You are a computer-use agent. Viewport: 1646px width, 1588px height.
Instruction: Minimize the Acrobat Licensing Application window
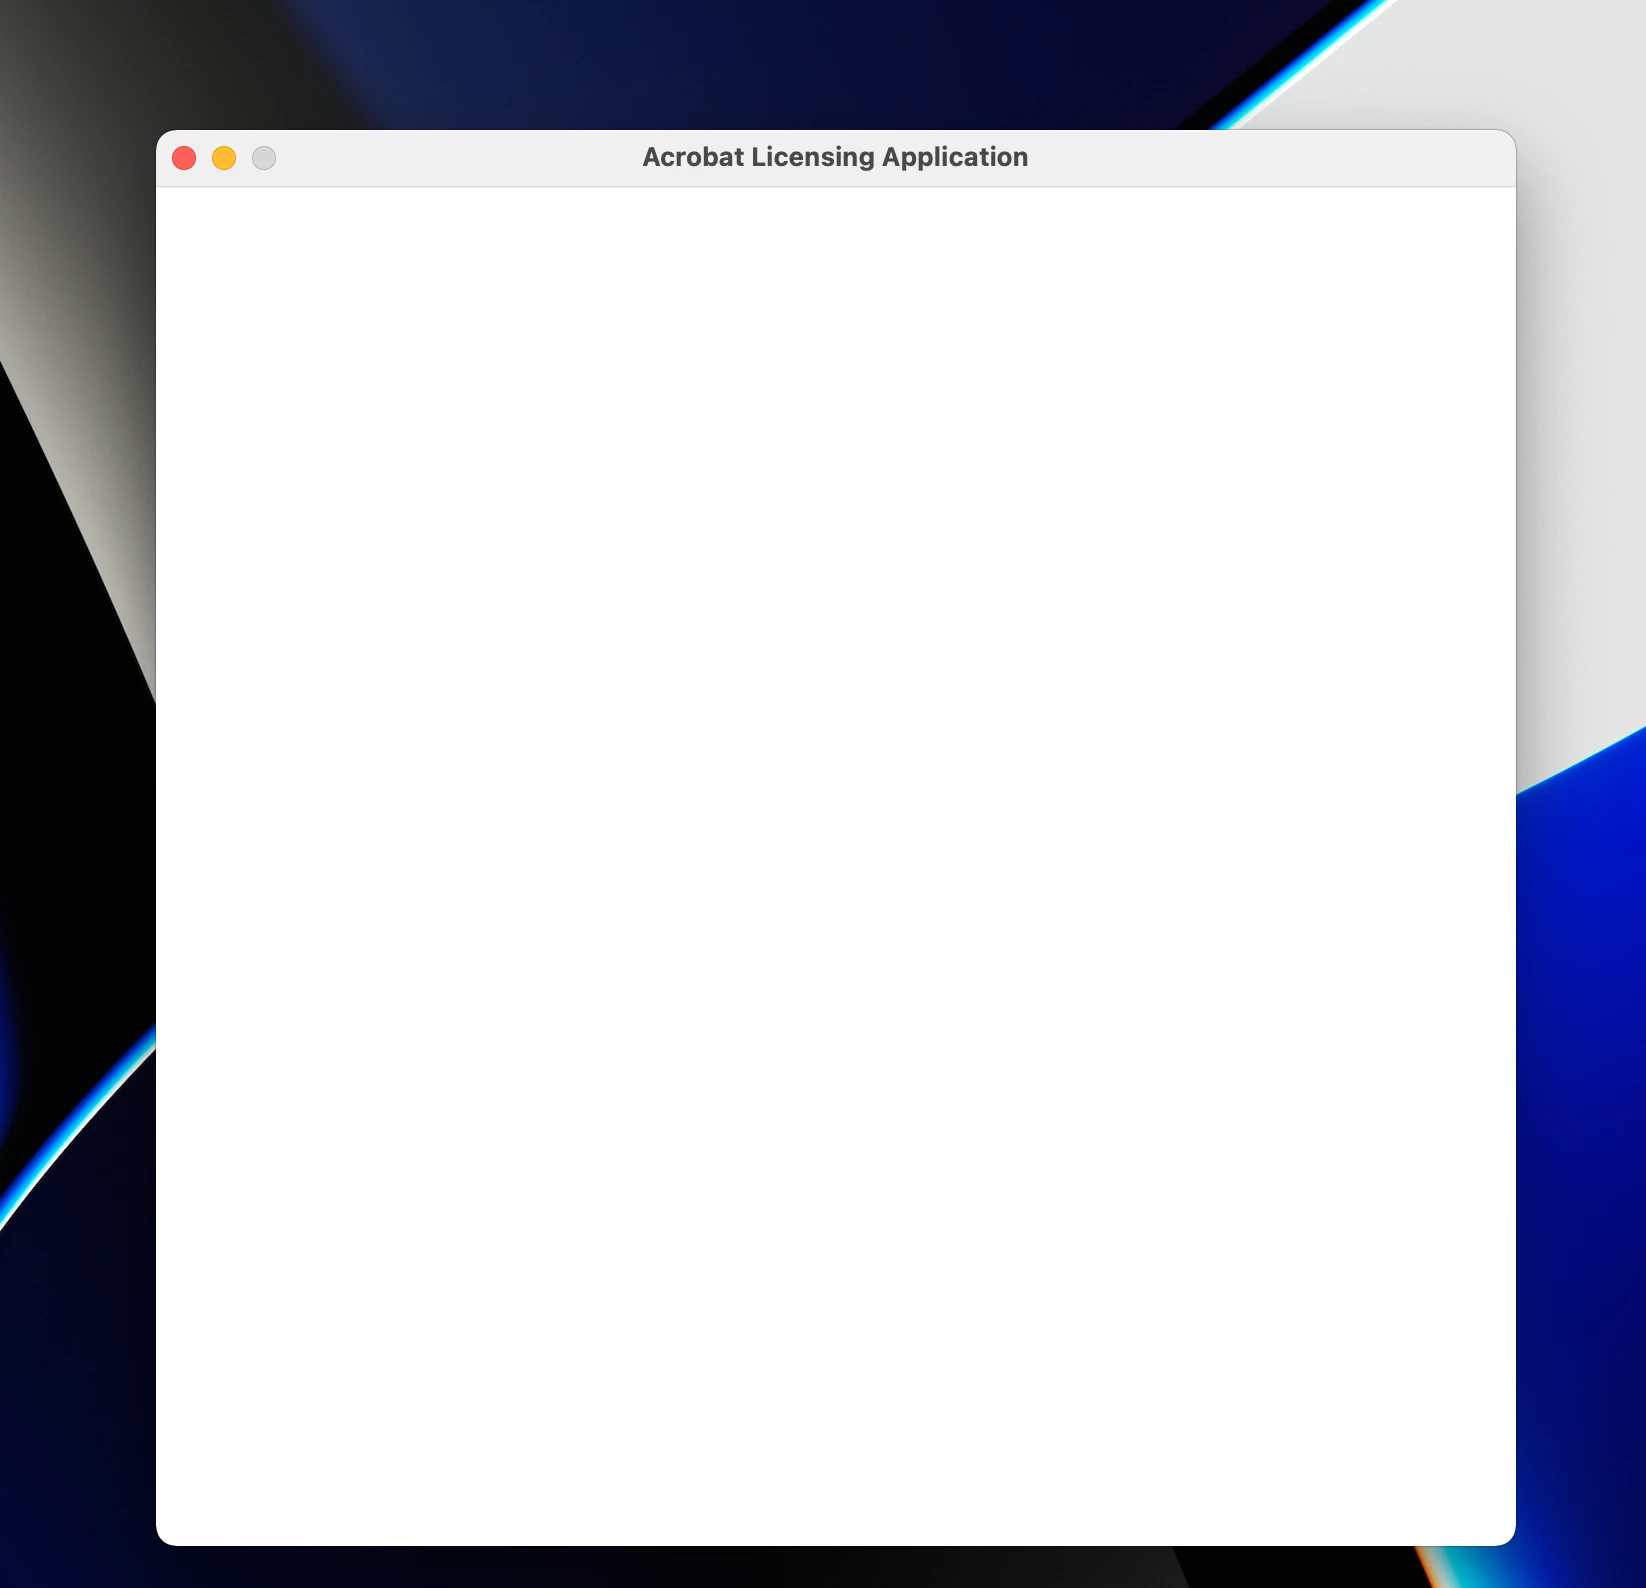click(x=224, y=158)
